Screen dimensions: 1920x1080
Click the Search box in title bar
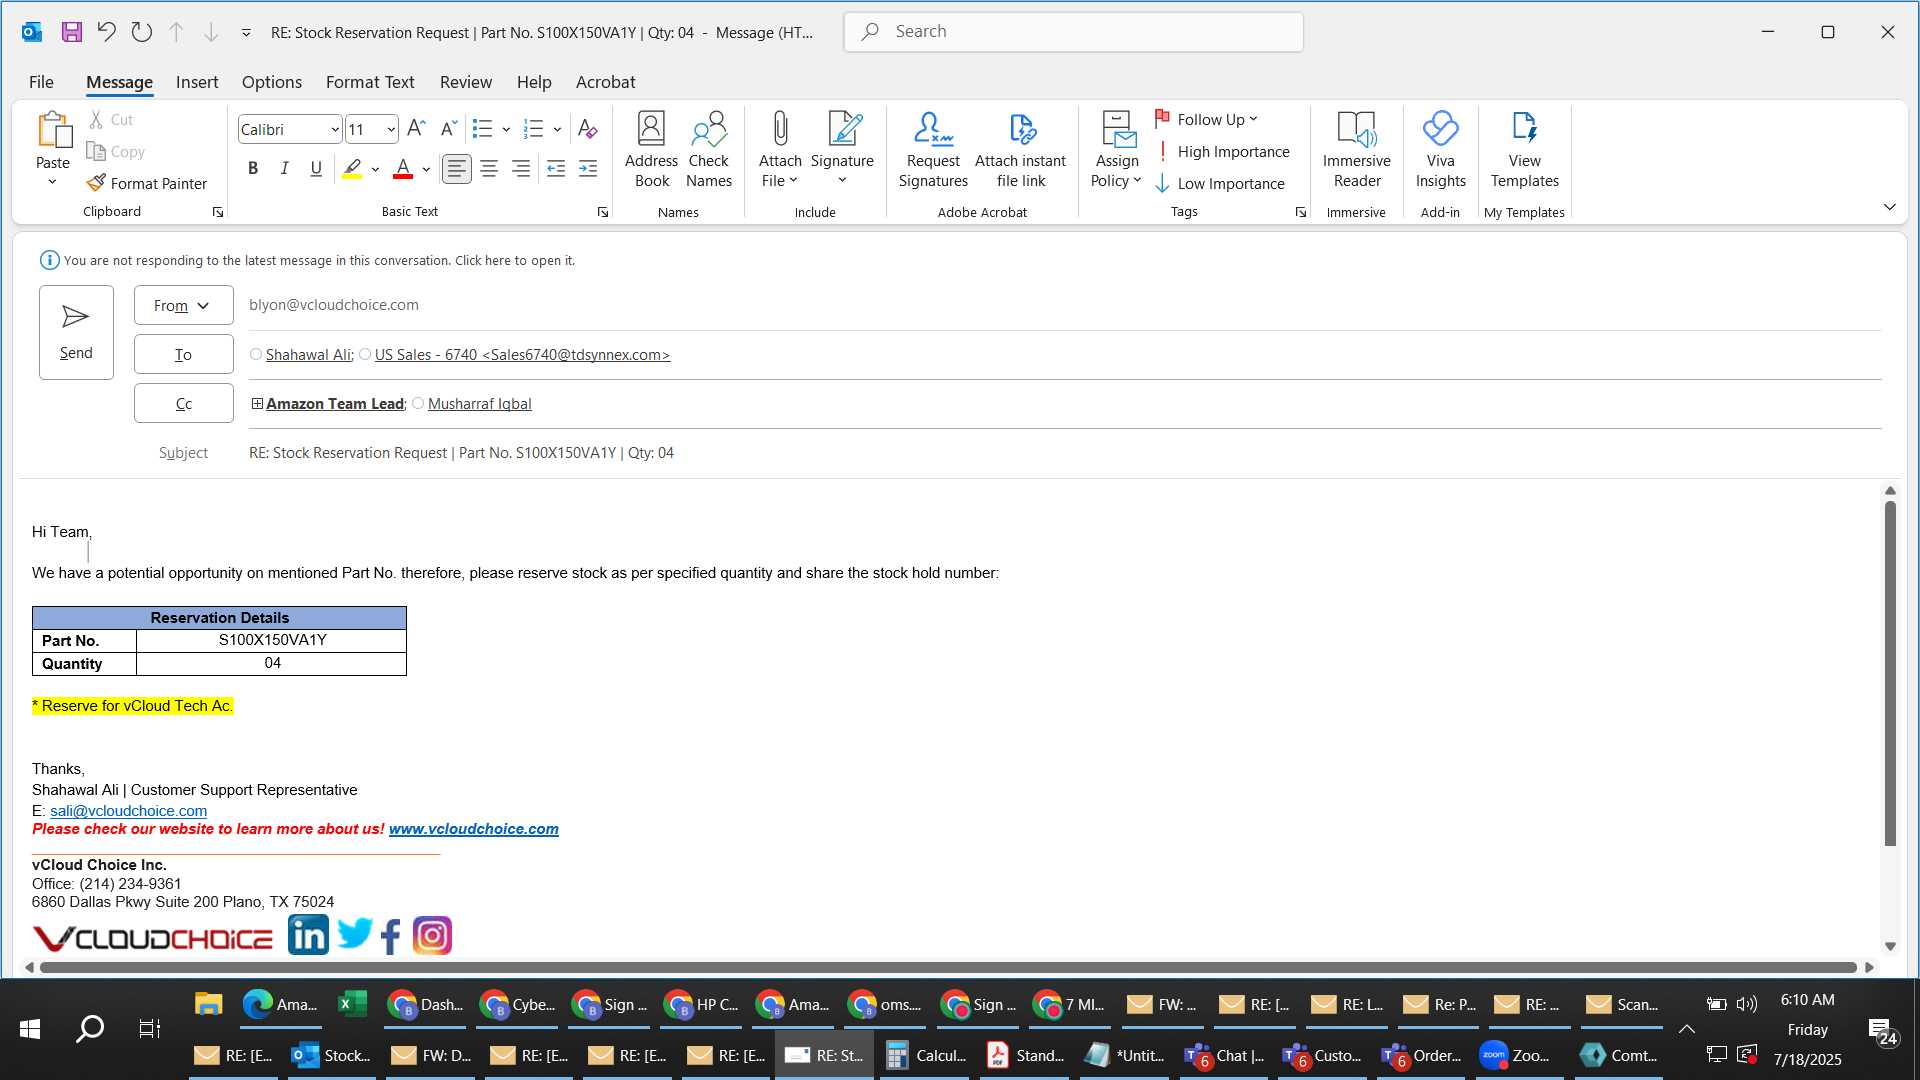tap(1073, 32)
